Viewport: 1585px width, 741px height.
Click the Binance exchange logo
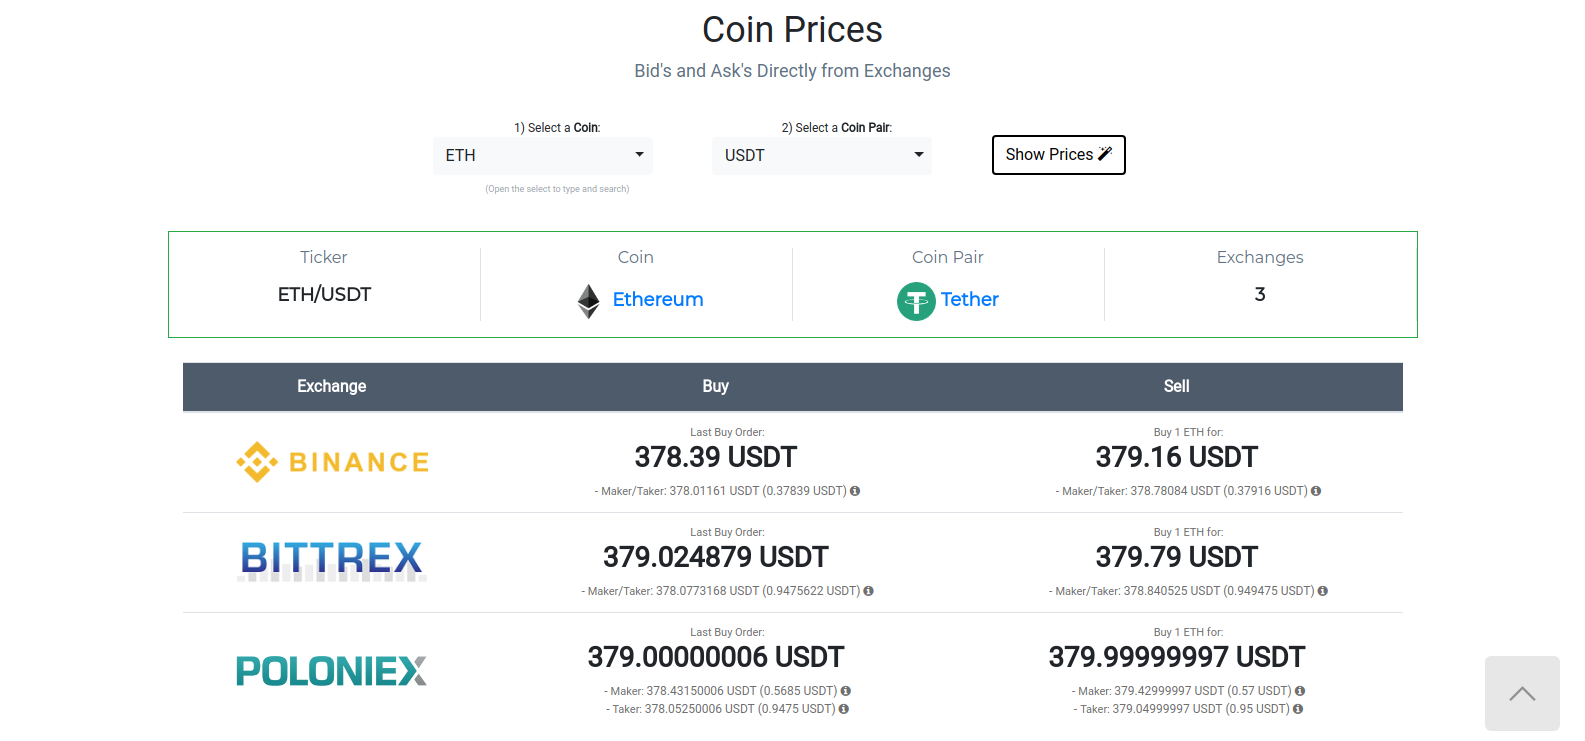tap(332, 462)
